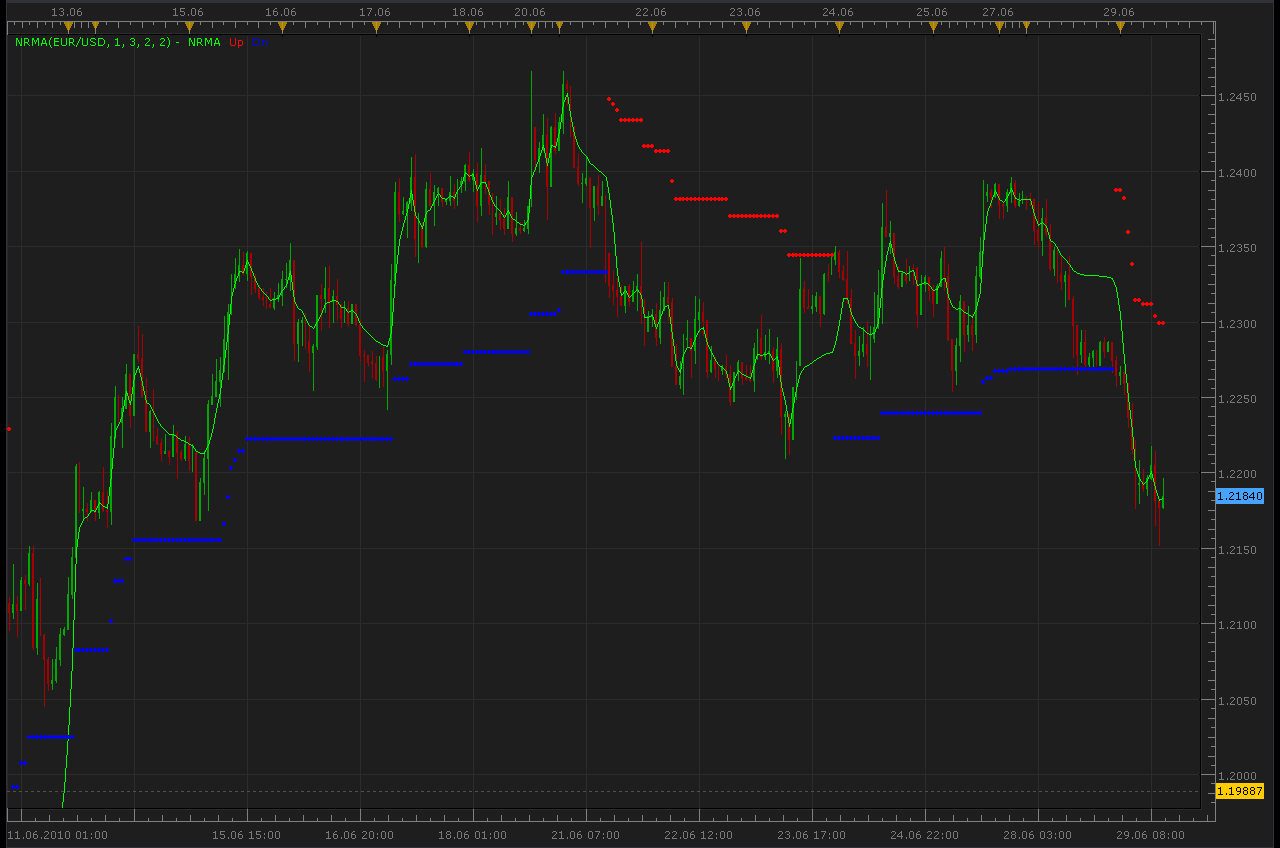The height and width of the screenshot is (848, 1280).
Task: Click the 13.06 date label on top axis
Action: pos(67,12)
